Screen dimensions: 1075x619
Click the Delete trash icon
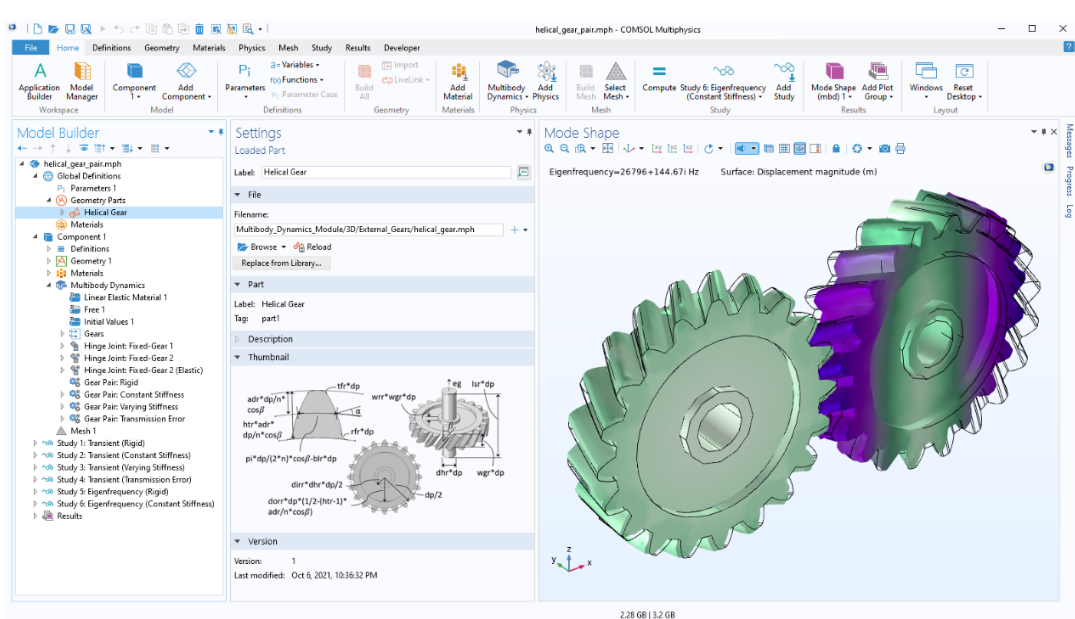pyautogui.click(x=200, y=29)
